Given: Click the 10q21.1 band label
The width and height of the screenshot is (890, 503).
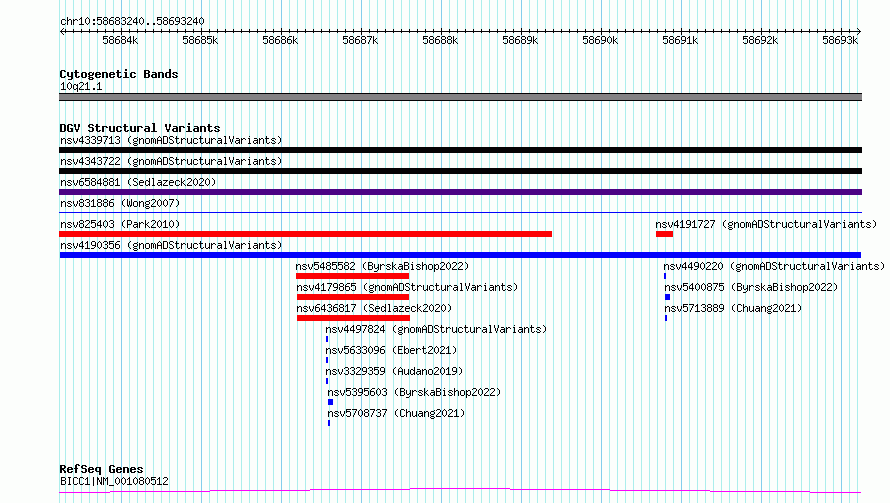Looking at the screenshot, I should [81, 86].
